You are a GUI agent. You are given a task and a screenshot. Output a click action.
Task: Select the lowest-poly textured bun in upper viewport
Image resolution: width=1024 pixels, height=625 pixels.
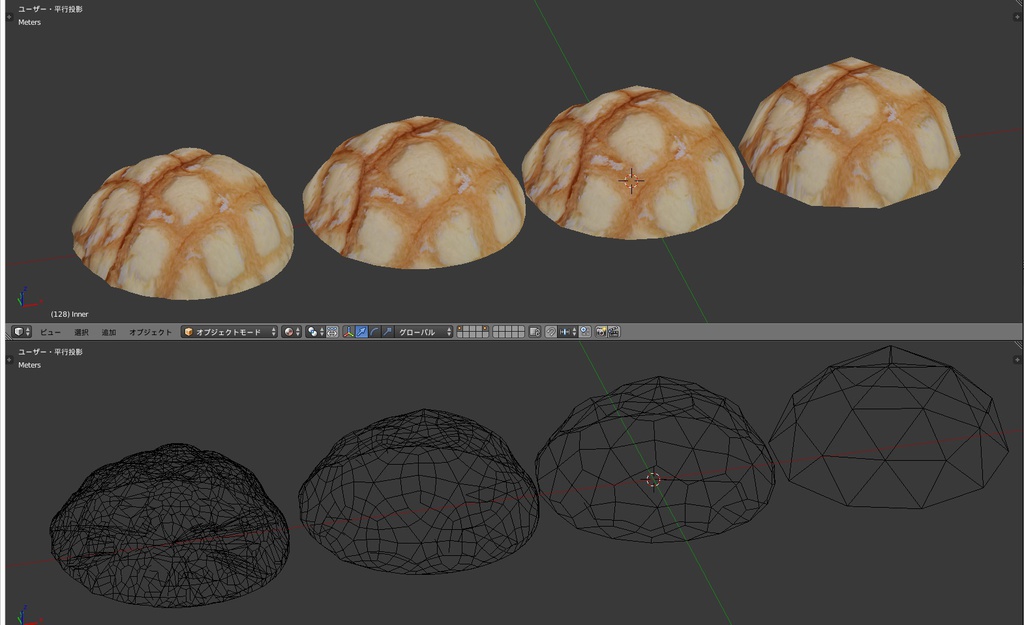(850, 133)
